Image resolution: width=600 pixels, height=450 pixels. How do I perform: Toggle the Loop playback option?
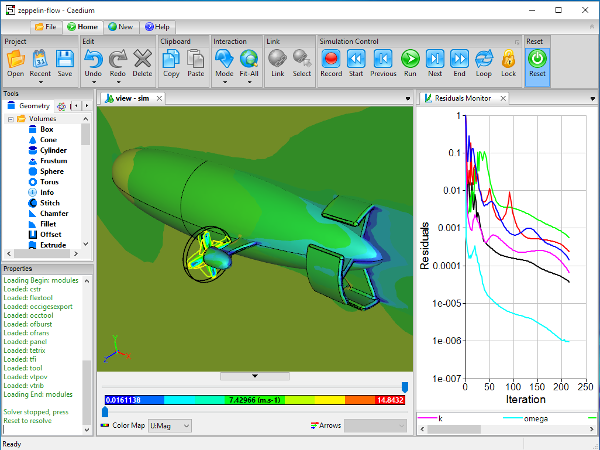[x=484, y=62]
